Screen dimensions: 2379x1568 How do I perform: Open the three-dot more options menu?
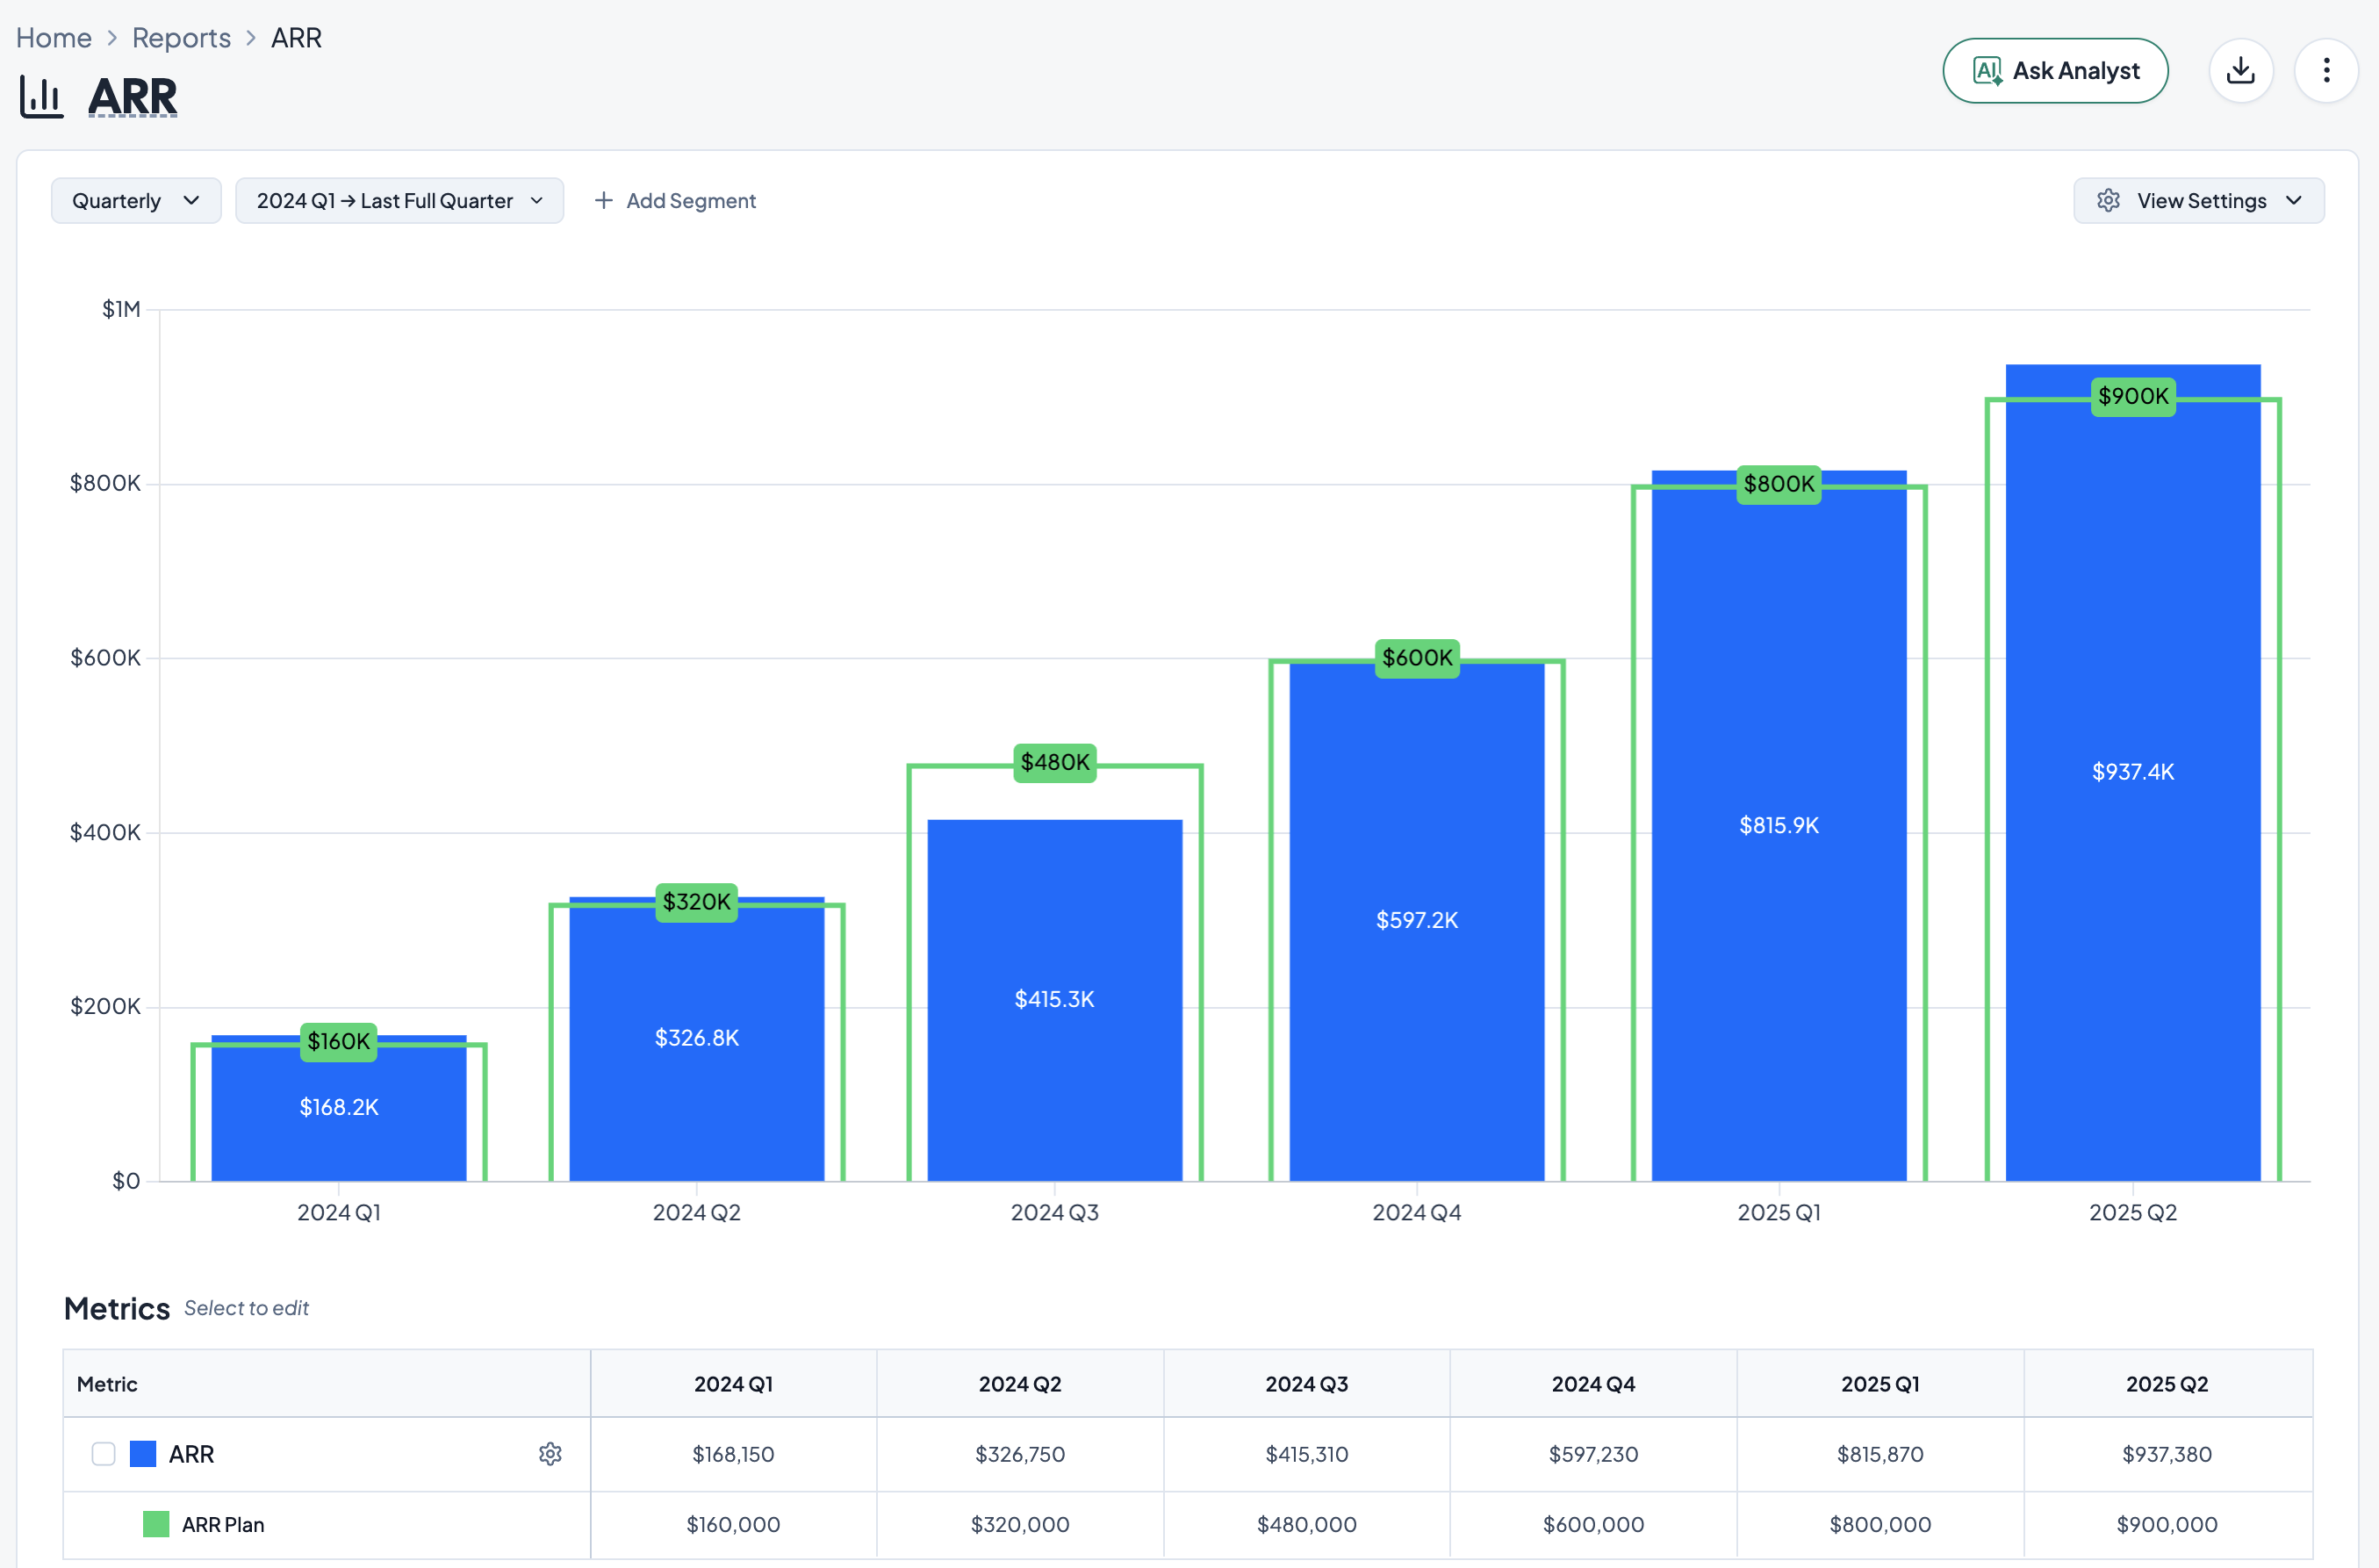[2326, 70]
